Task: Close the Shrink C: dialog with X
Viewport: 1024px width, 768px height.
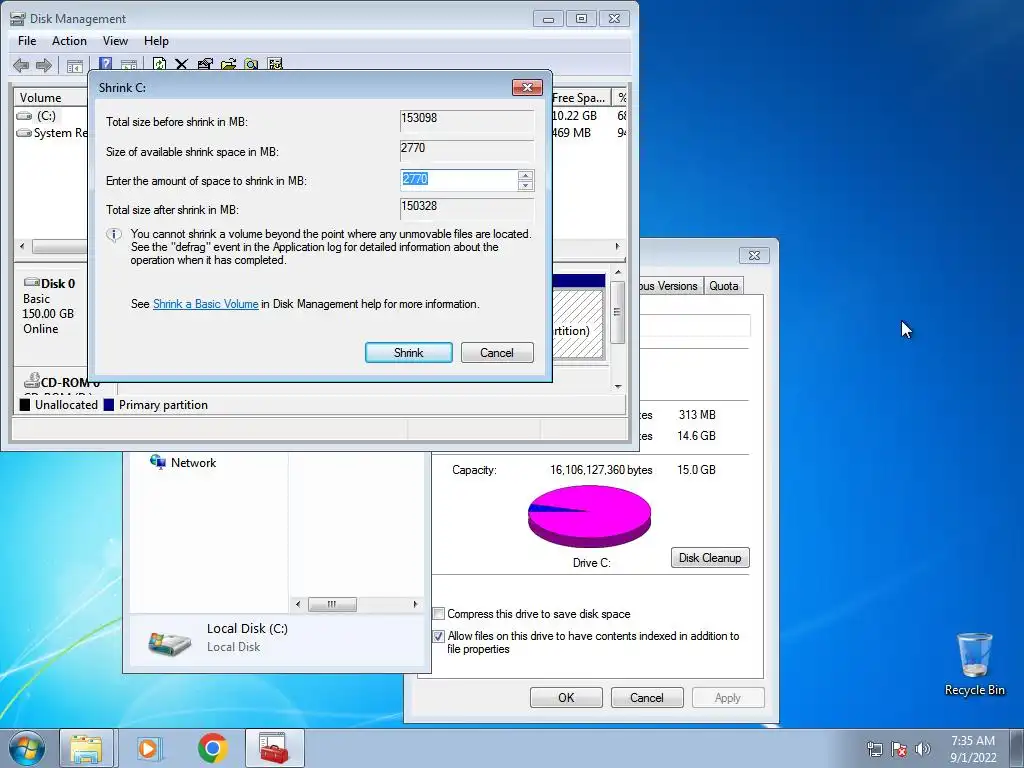Action: point(527,87)
